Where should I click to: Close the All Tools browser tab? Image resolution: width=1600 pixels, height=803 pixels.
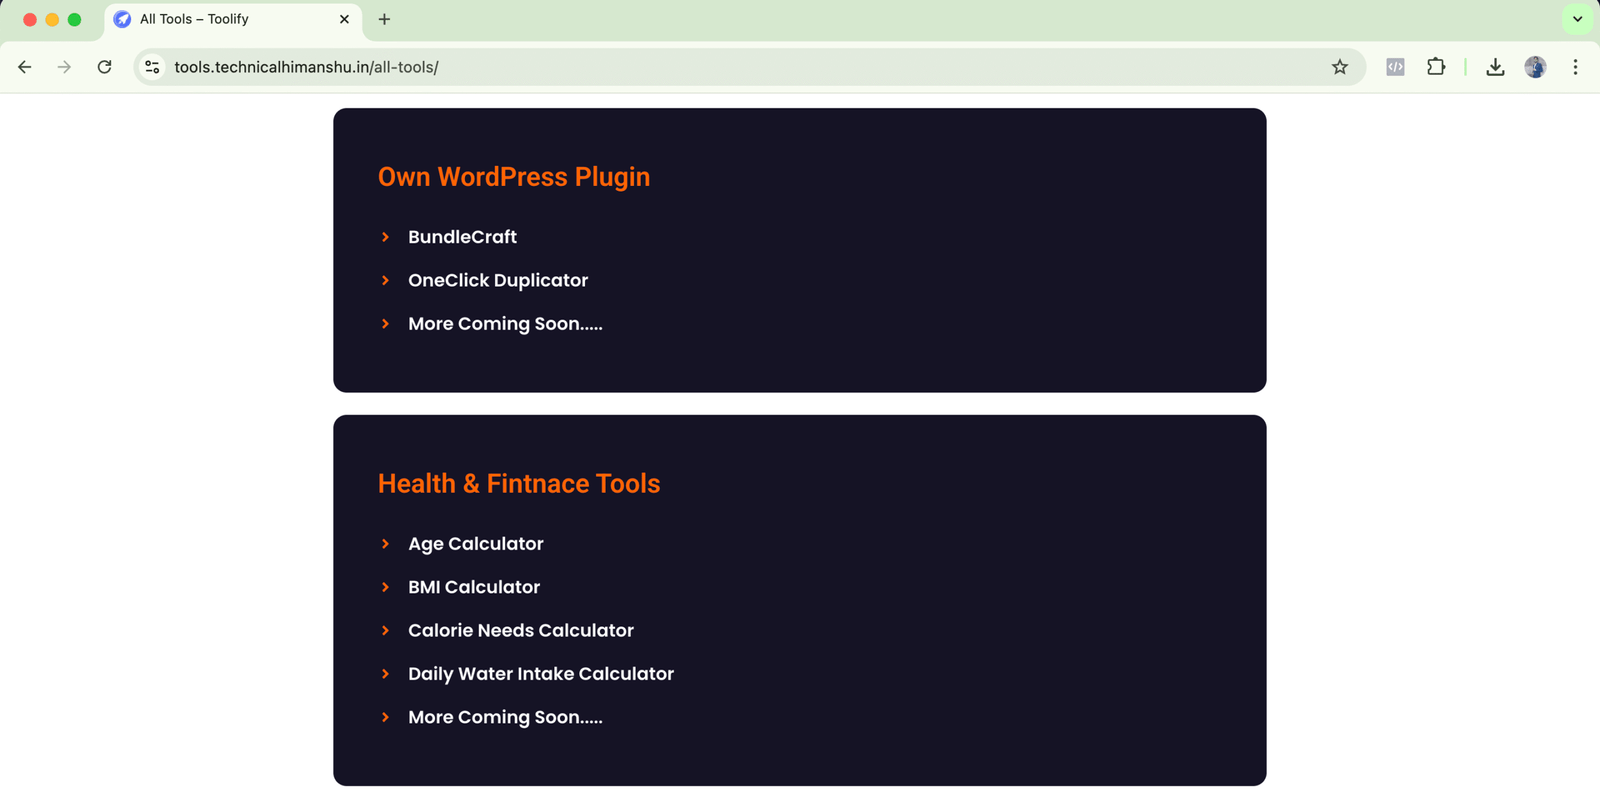pos(344,19)
